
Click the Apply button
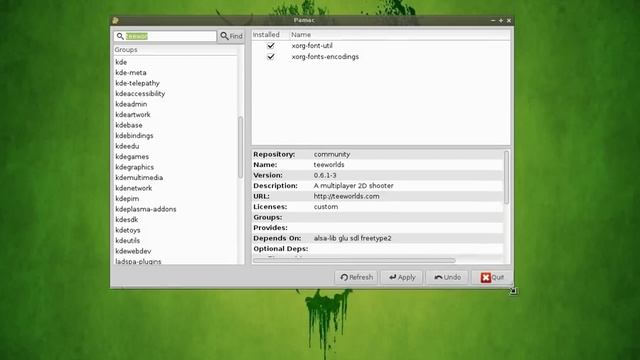(x=402, y=278)
